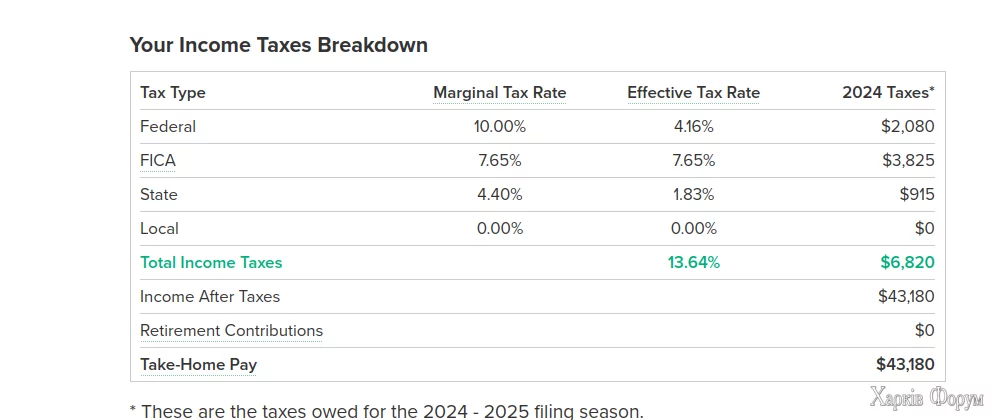Select the FICA tax type label
Screen dimensions: 999x420
pos(158,161)
